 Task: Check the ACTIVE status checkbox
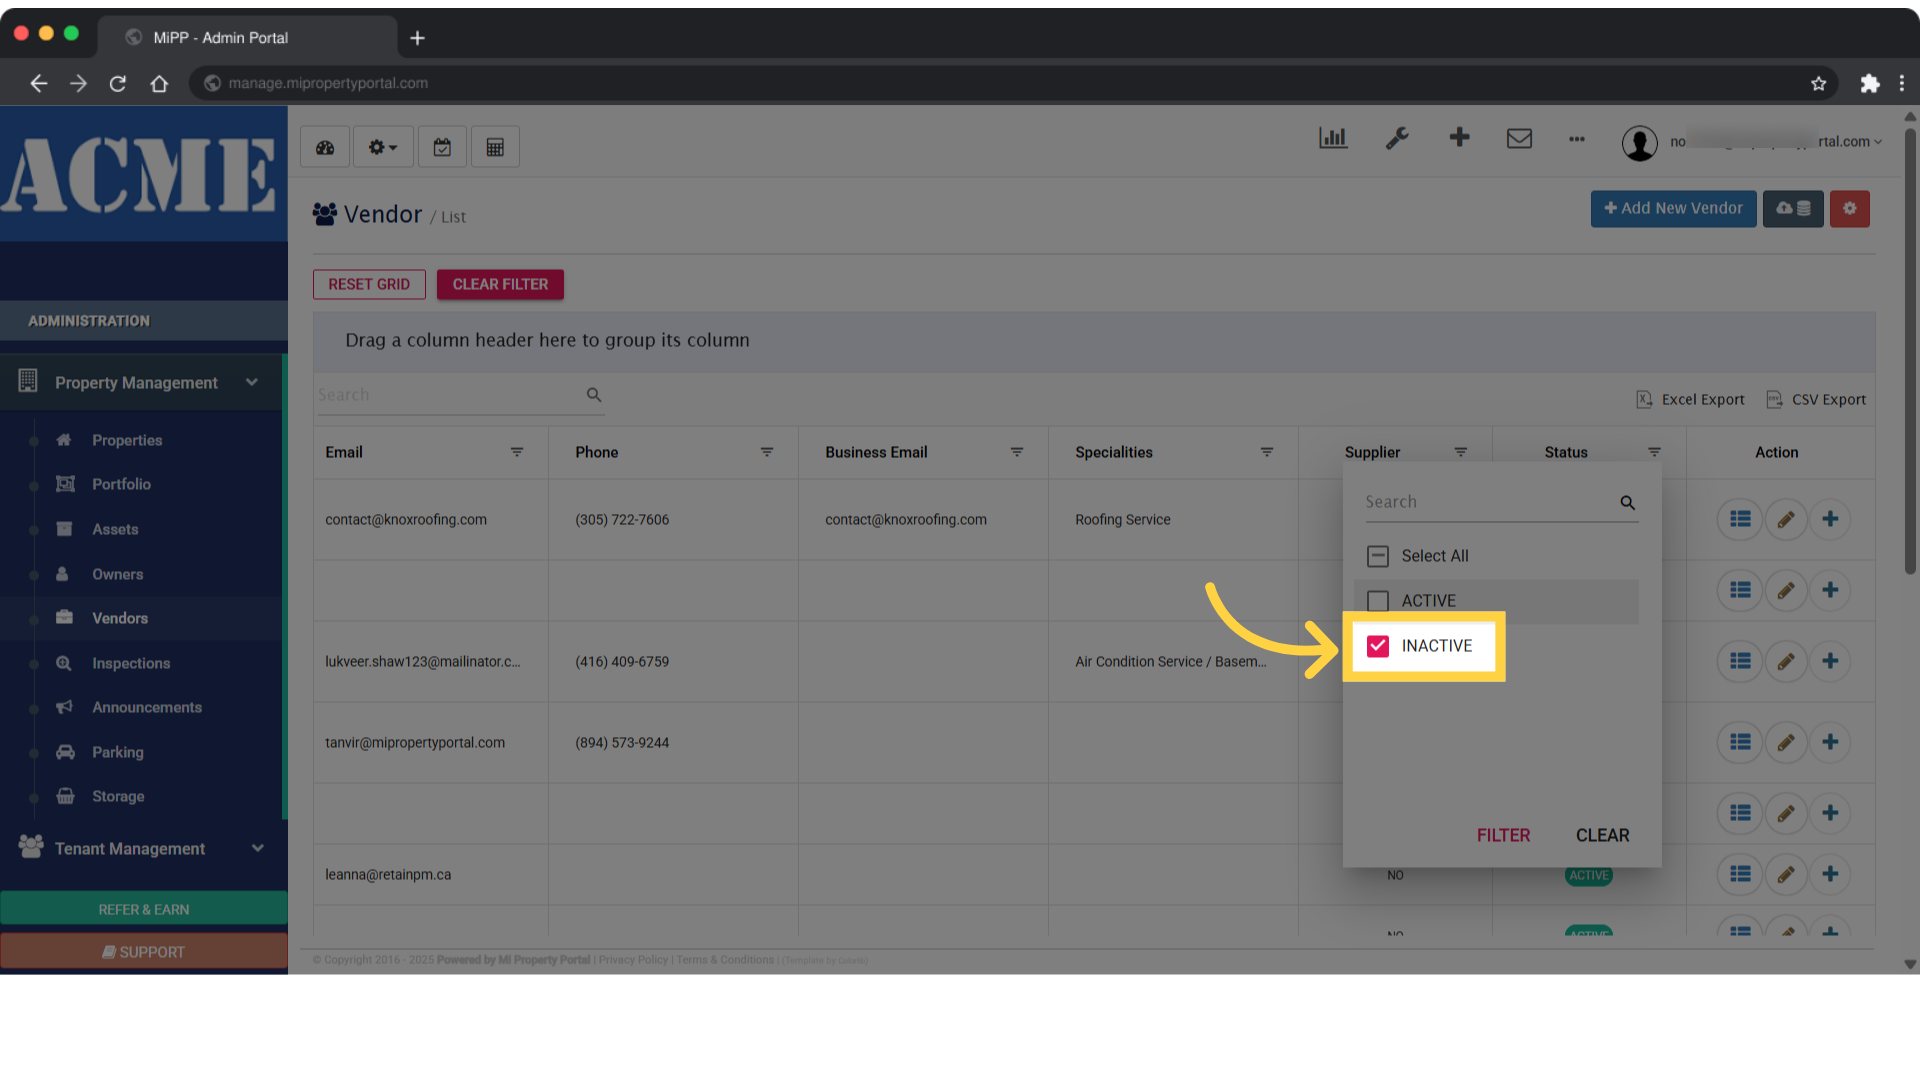[1378, 601]
